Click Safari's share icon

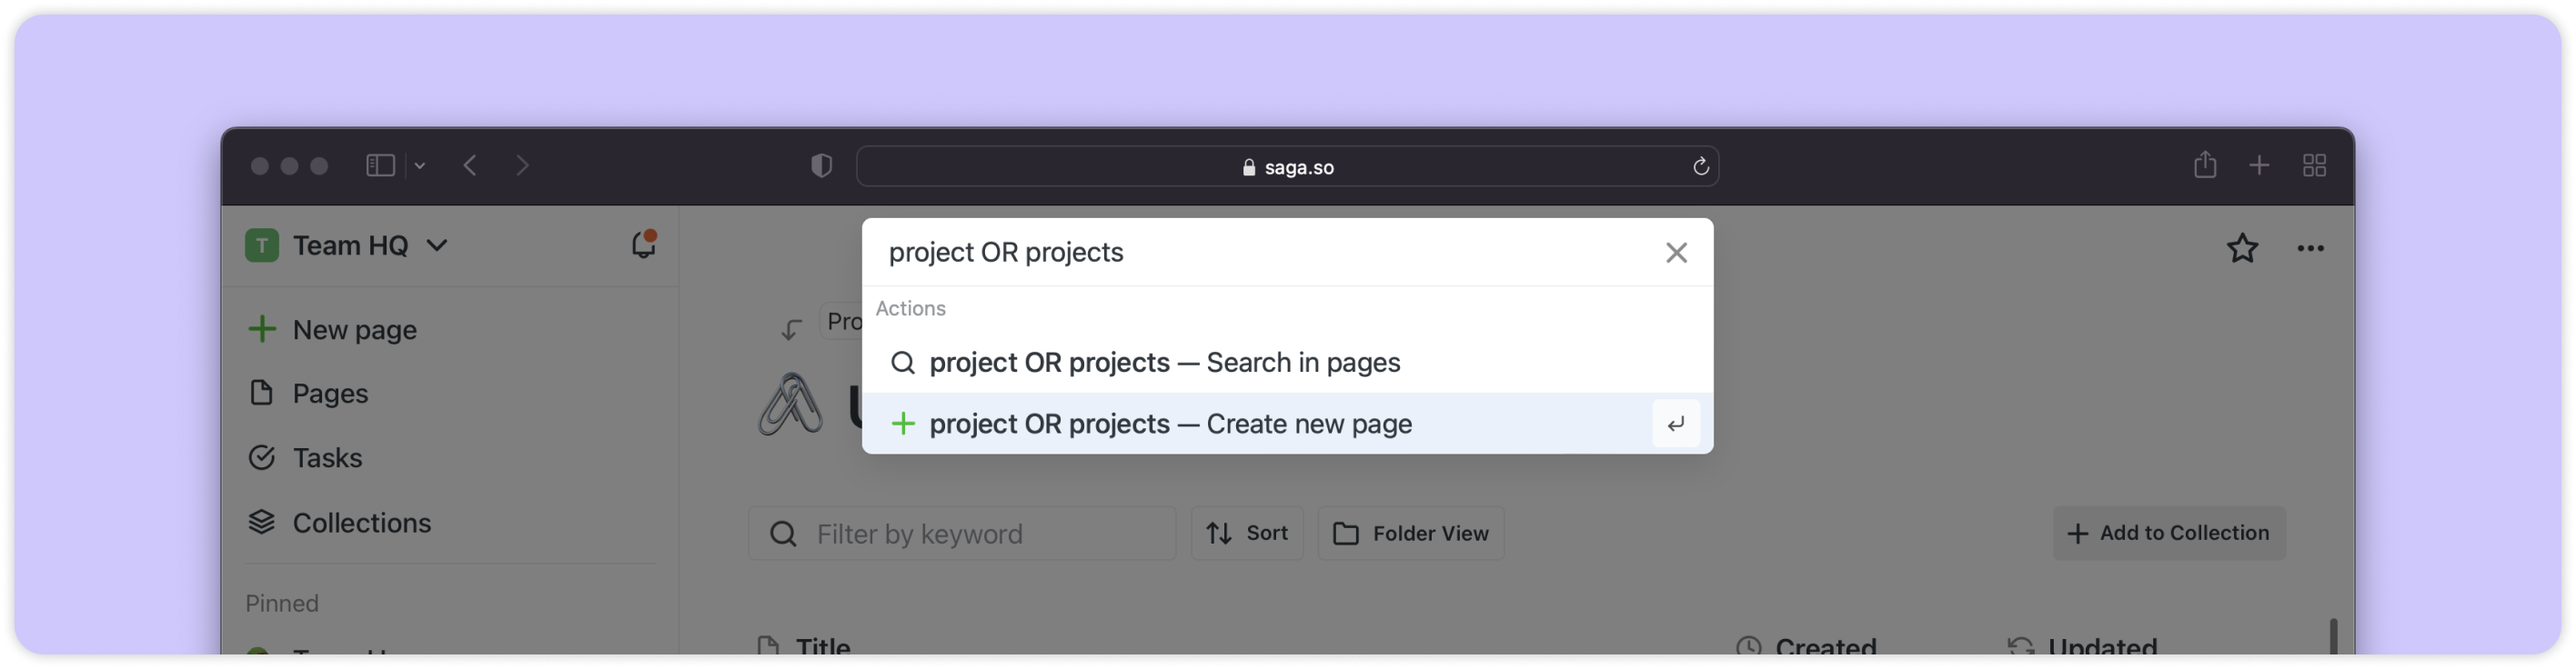pos(2205,165)
